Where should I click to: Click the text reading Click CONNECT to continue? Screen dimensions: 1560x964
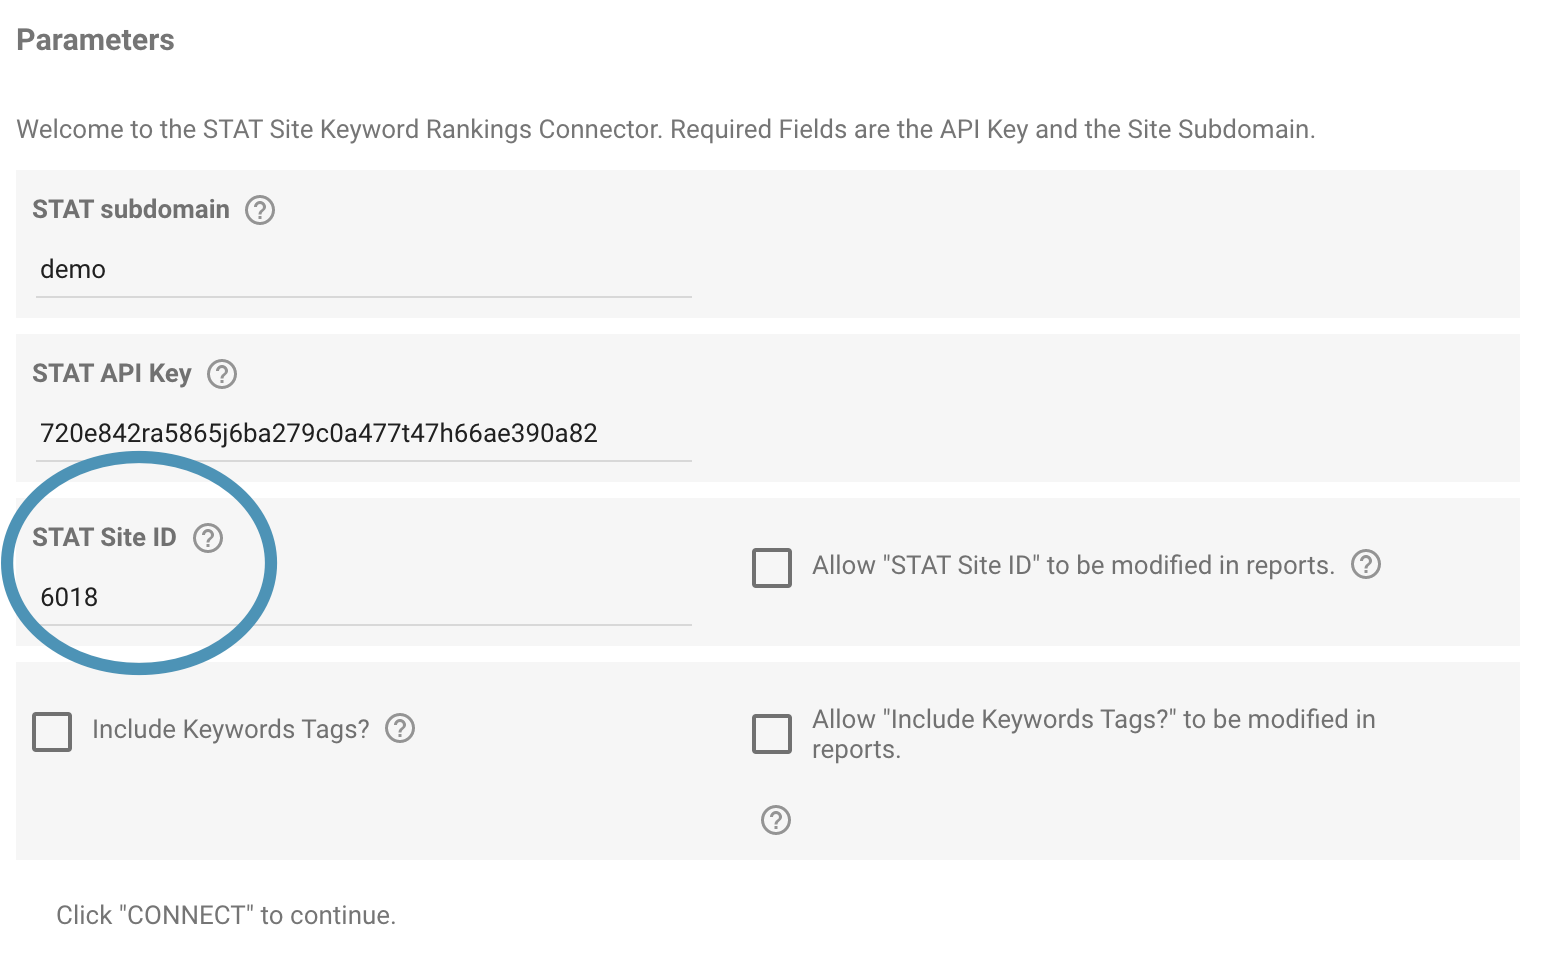coord(225,914)
